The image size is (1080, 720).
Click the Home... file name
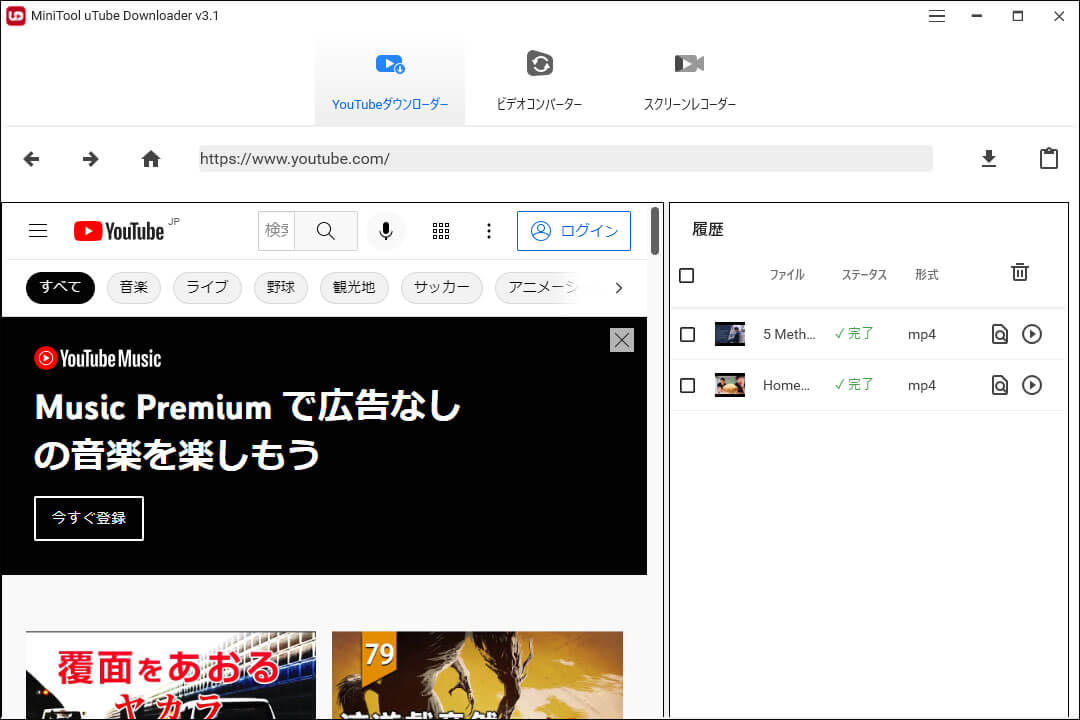787,385
